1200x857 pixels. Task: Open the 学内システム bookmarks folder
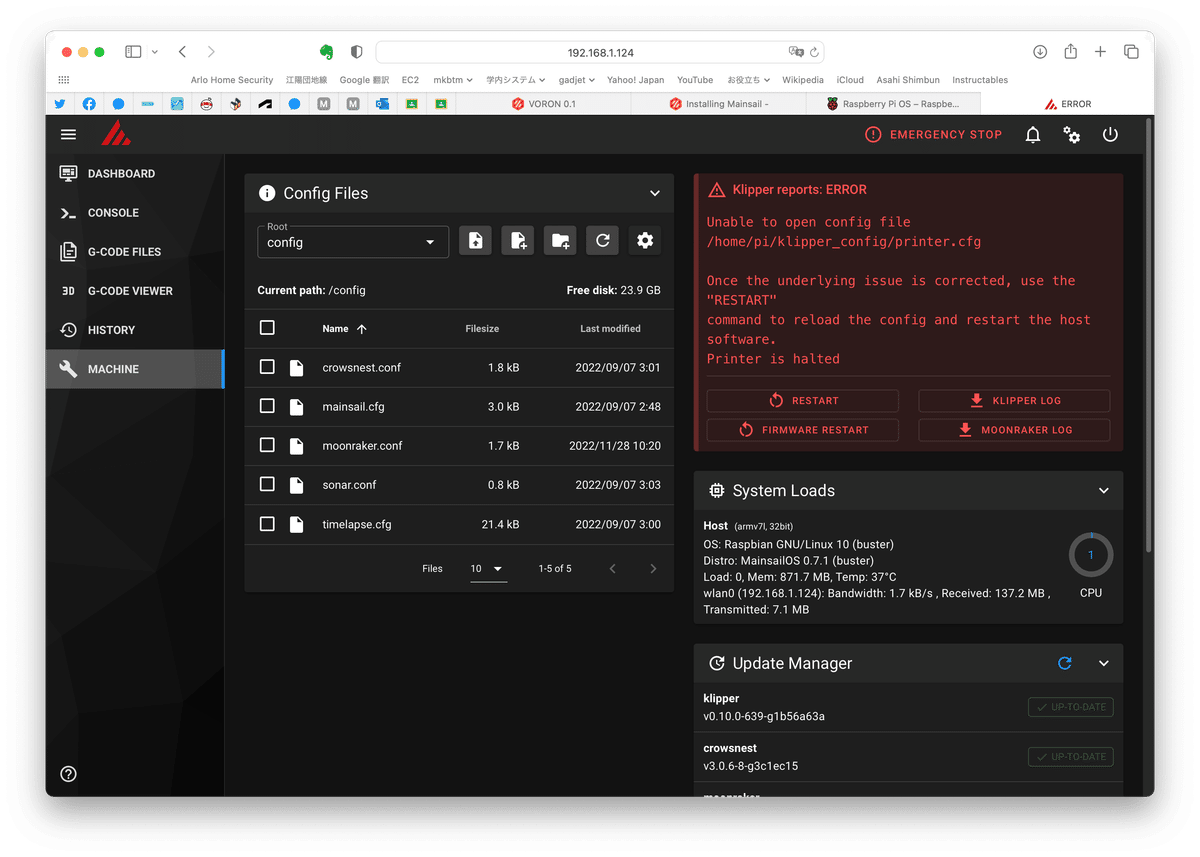515,80
